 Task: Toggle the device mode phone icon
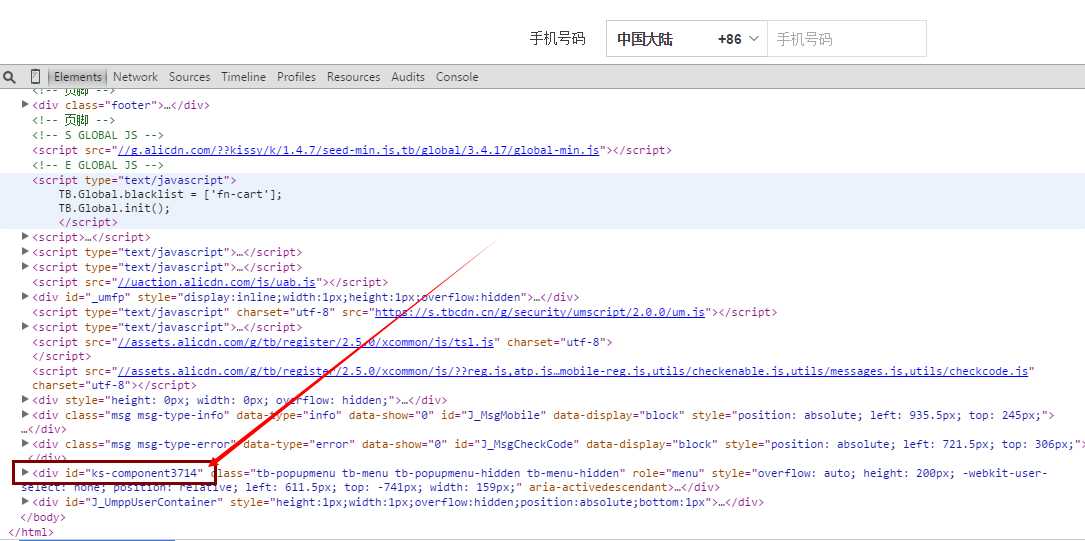35,77
